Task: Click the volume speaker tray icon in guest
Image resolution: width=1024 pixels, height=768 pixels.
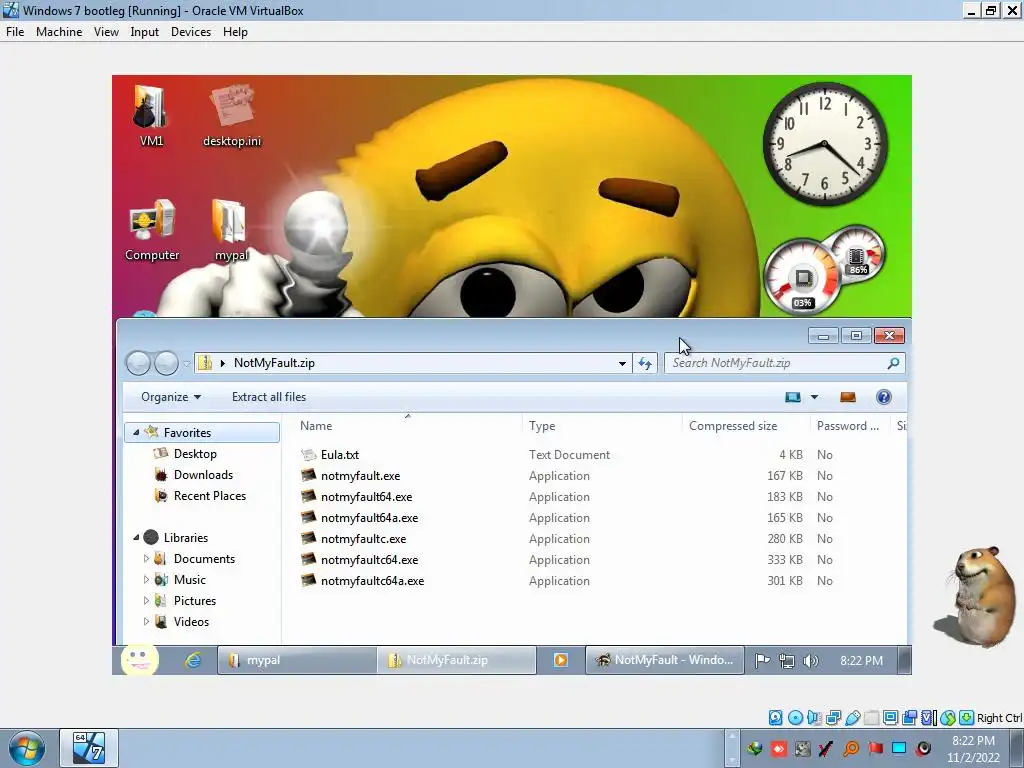Action: pyautogui.click(x=810, y=661)
